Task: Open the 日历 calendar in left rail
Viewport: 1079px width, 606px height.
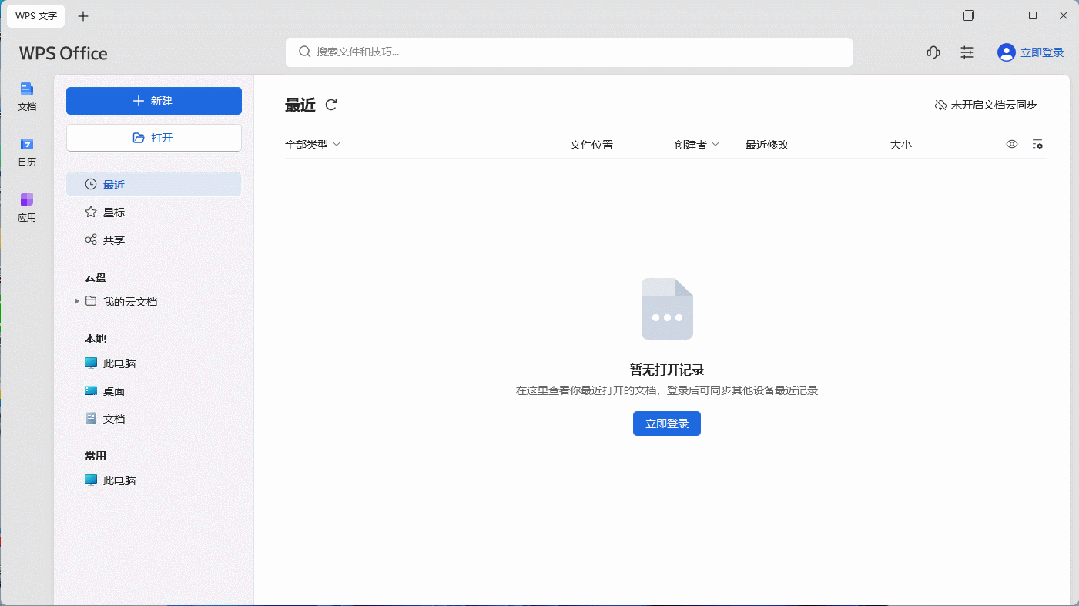Action: coord(27,151)
